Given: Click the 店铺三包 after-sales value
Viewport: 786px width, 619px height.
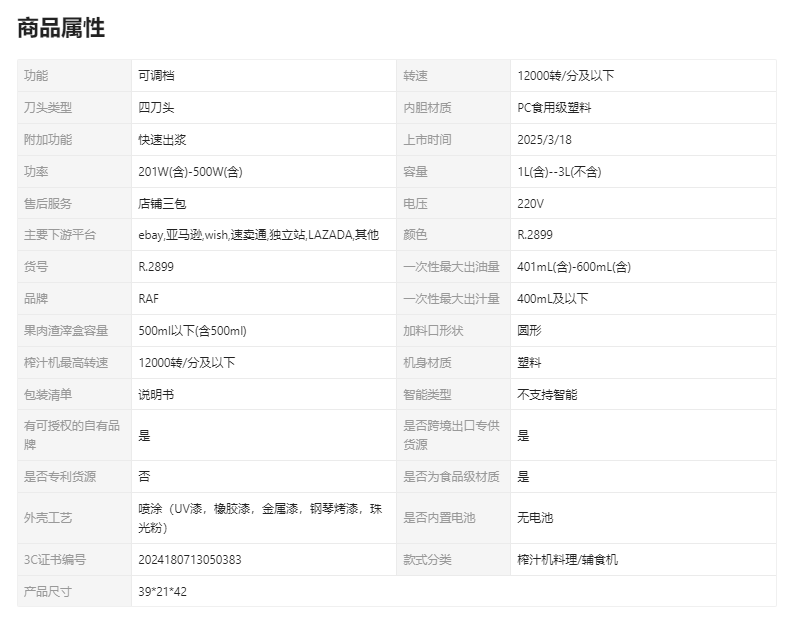Looking at the screenshot, I should point(162,204).
